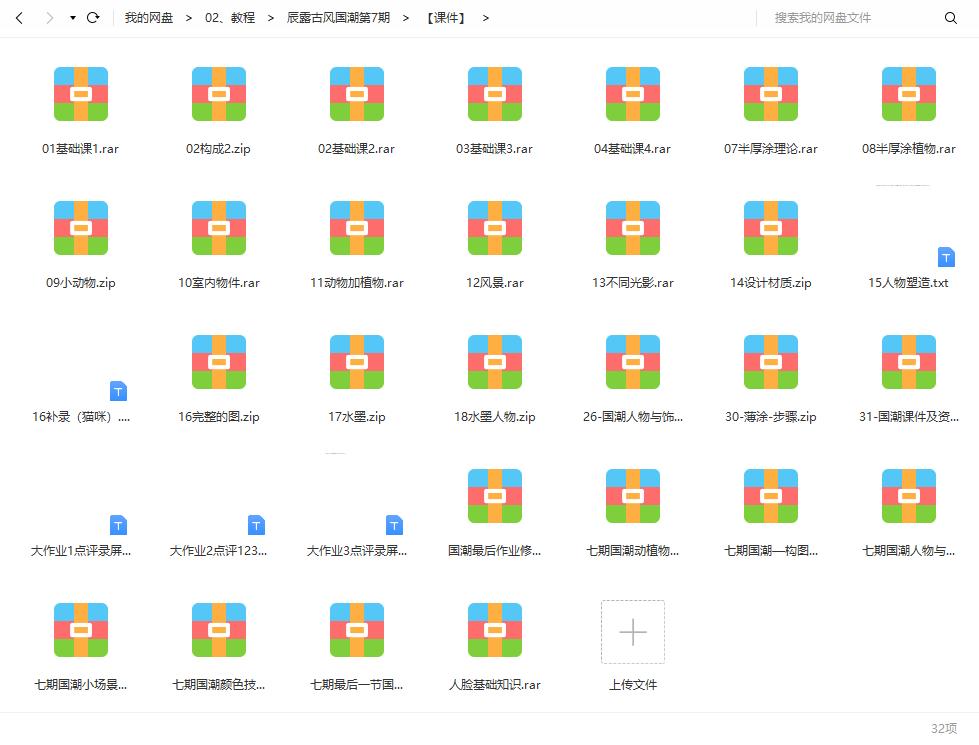This screenshot has width=979, height=745.
Task: Expand chevron after 02、教程 breadcrumb
Action: click(x=271, y=18)
